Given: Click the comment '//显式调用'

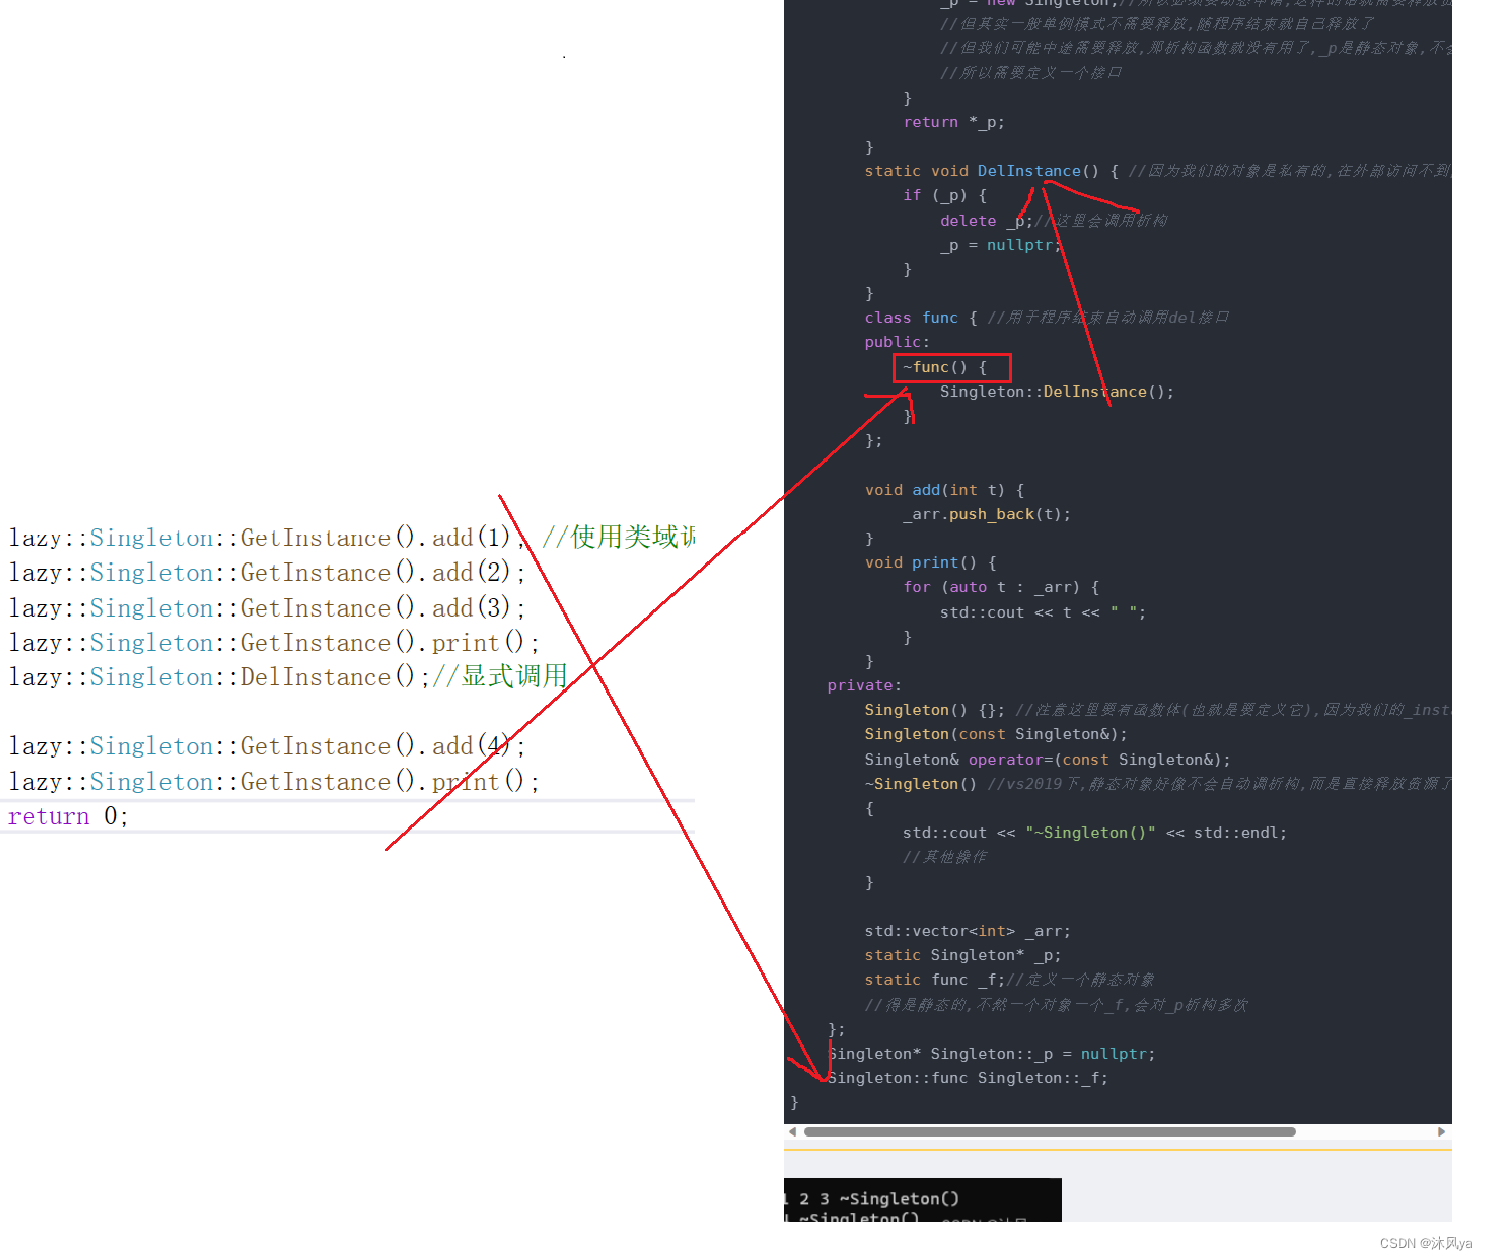Looking at the screenshot, I should point(500,676).
